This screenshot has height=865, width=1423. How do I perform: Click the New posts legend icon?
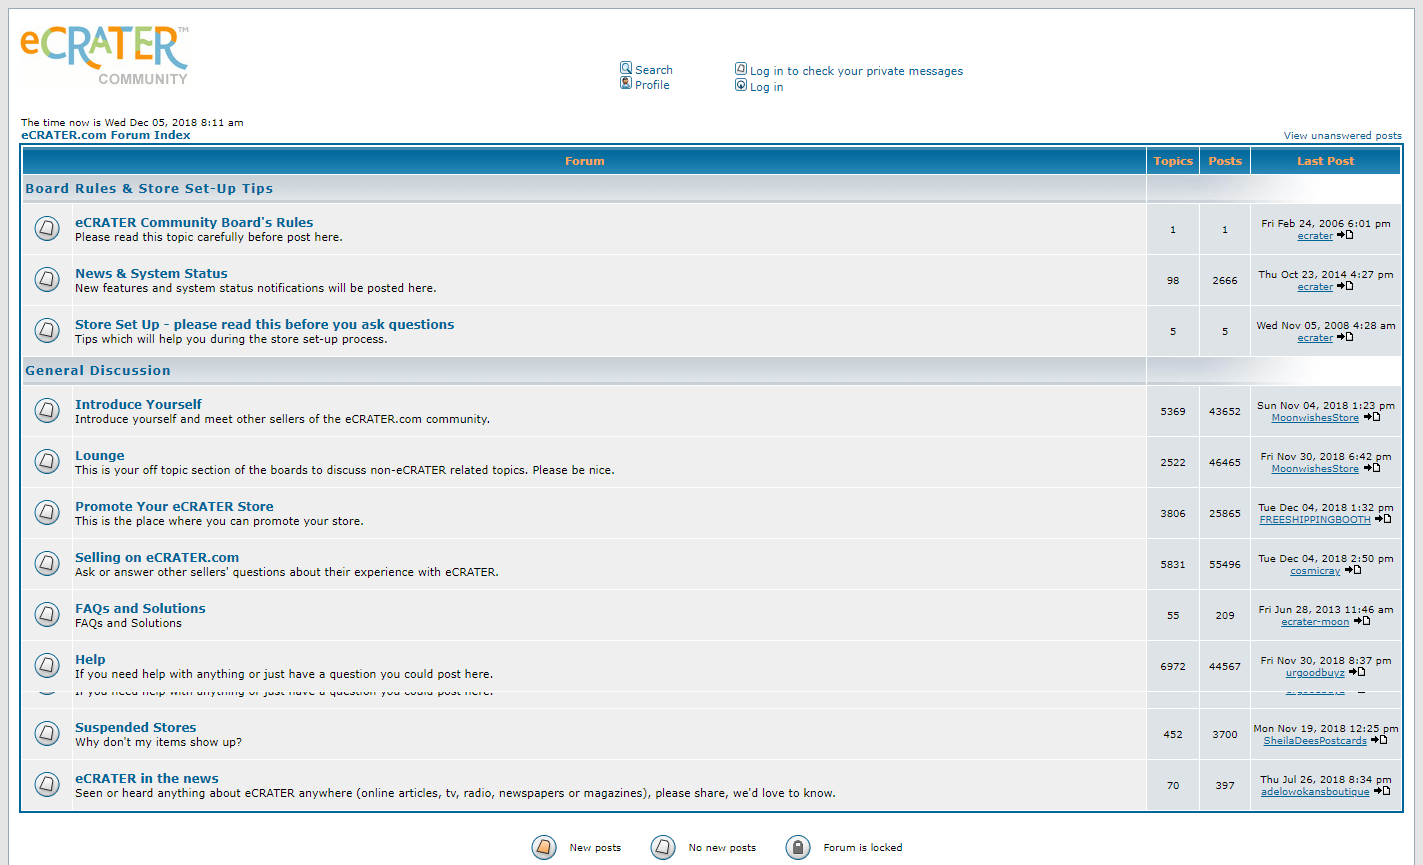[x=543, y=847]
